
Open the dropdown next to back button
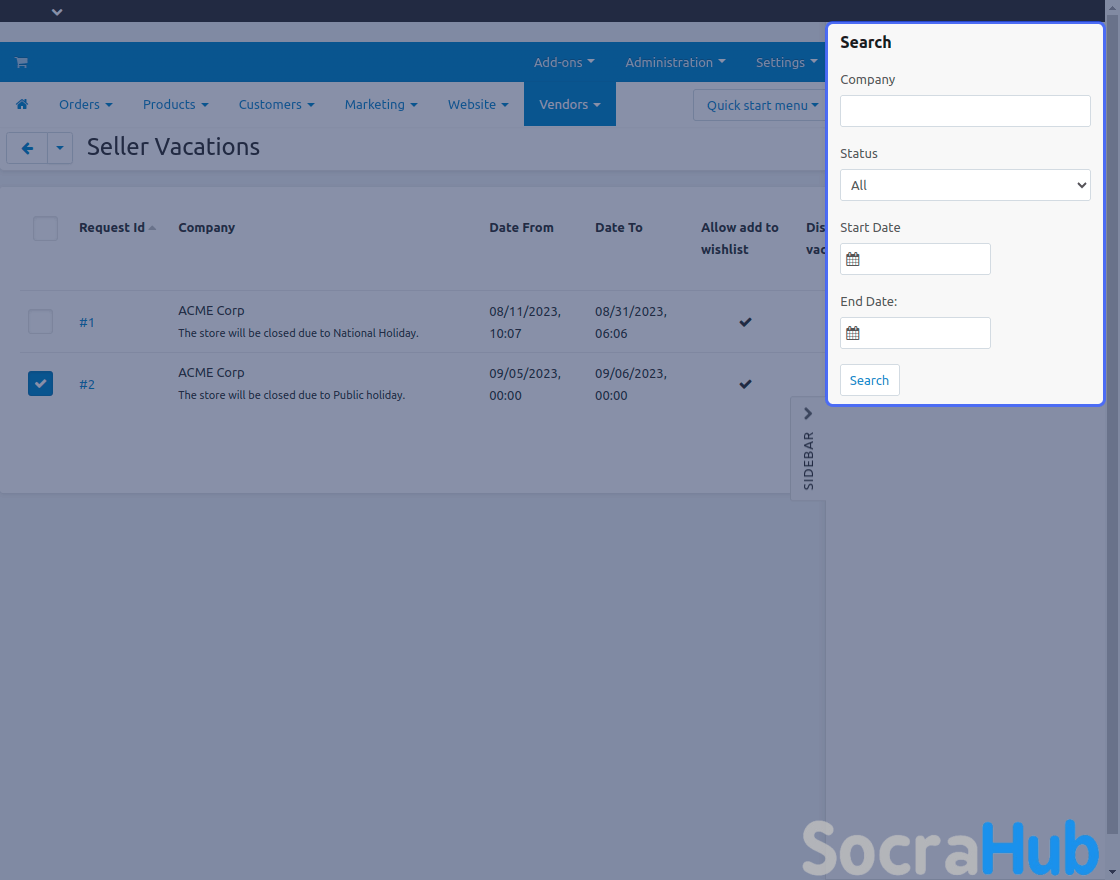60,148
